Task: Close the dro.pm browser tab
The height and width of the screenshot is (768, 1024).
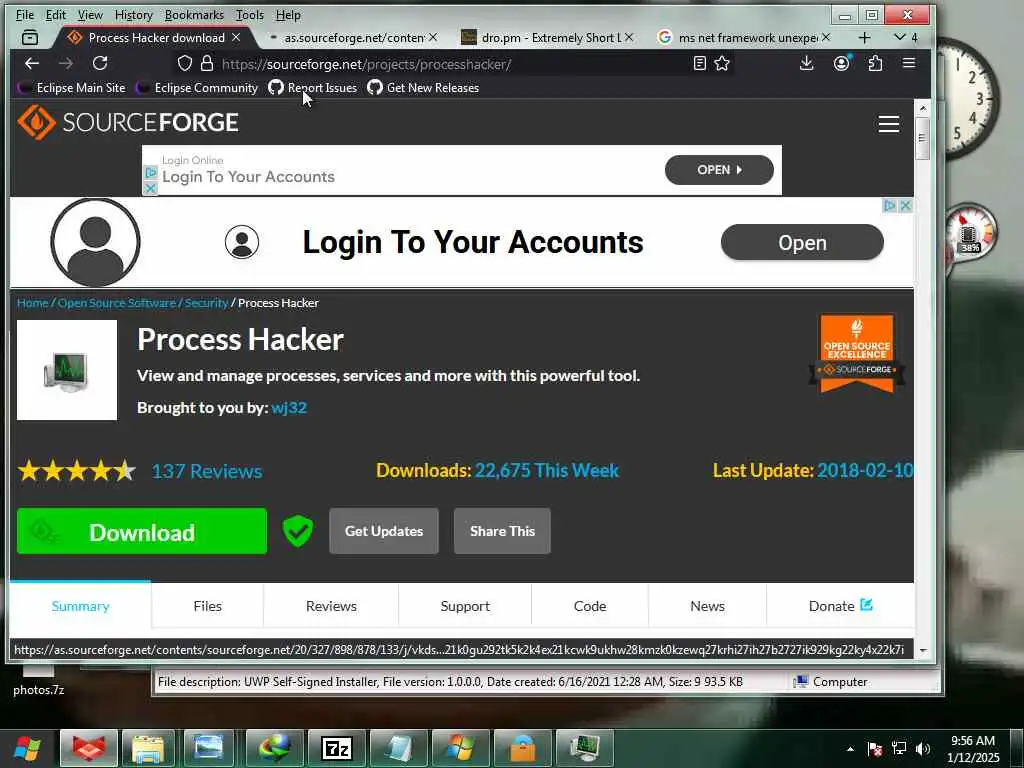Action: (x=629, y=37)
